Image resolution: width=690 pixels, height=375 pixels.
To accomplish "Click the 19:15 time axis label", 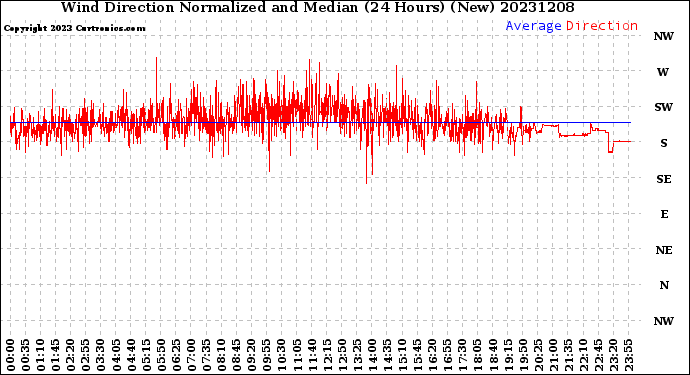I will 508,355.
